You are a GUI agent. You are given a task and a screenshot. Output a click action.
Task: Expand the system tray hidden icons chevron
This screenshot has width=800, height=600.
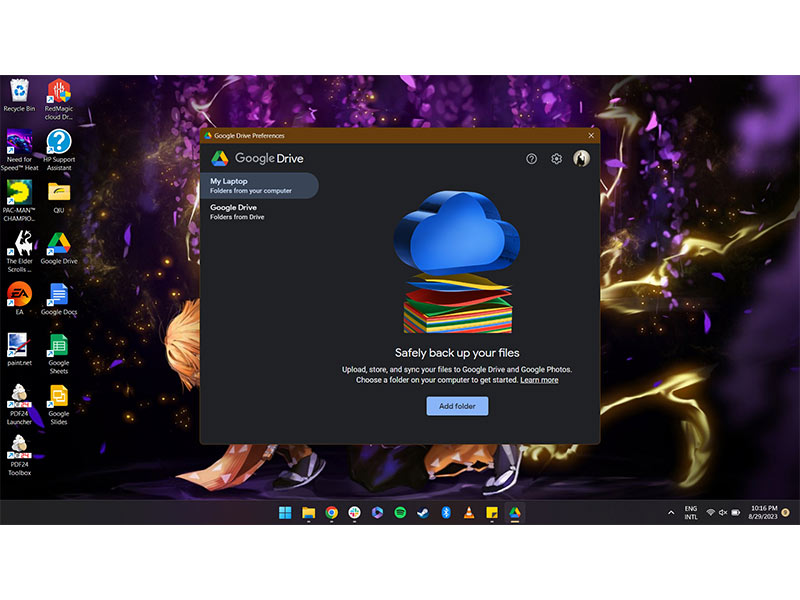[671, 513]
